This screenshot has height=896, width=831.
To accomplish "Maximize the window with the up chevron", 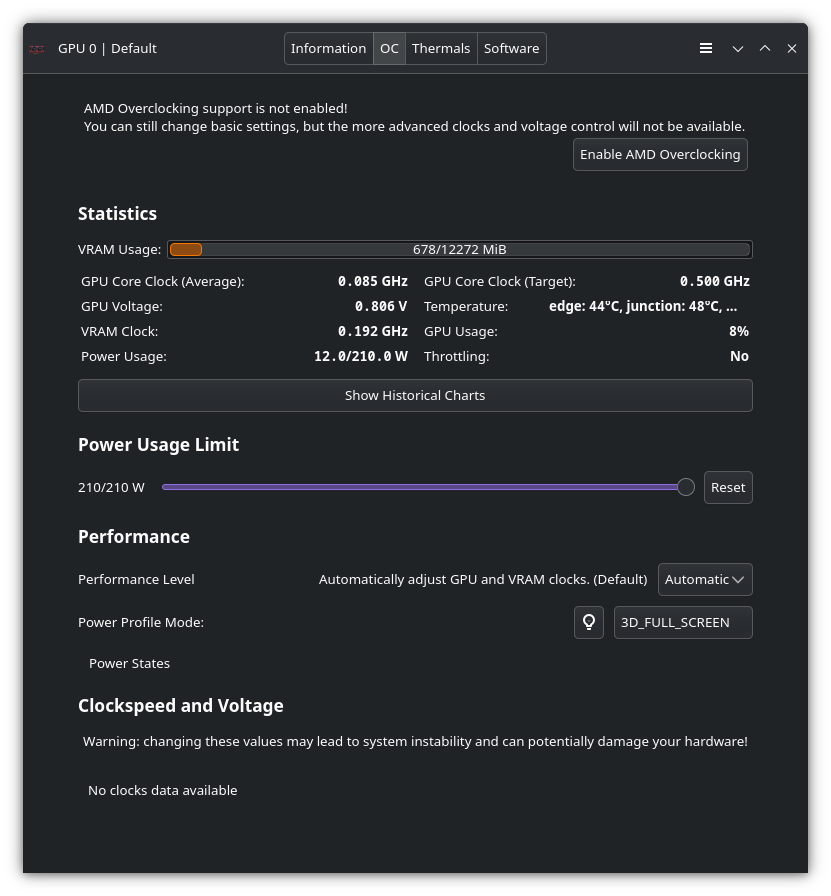I will click(765, 48).
